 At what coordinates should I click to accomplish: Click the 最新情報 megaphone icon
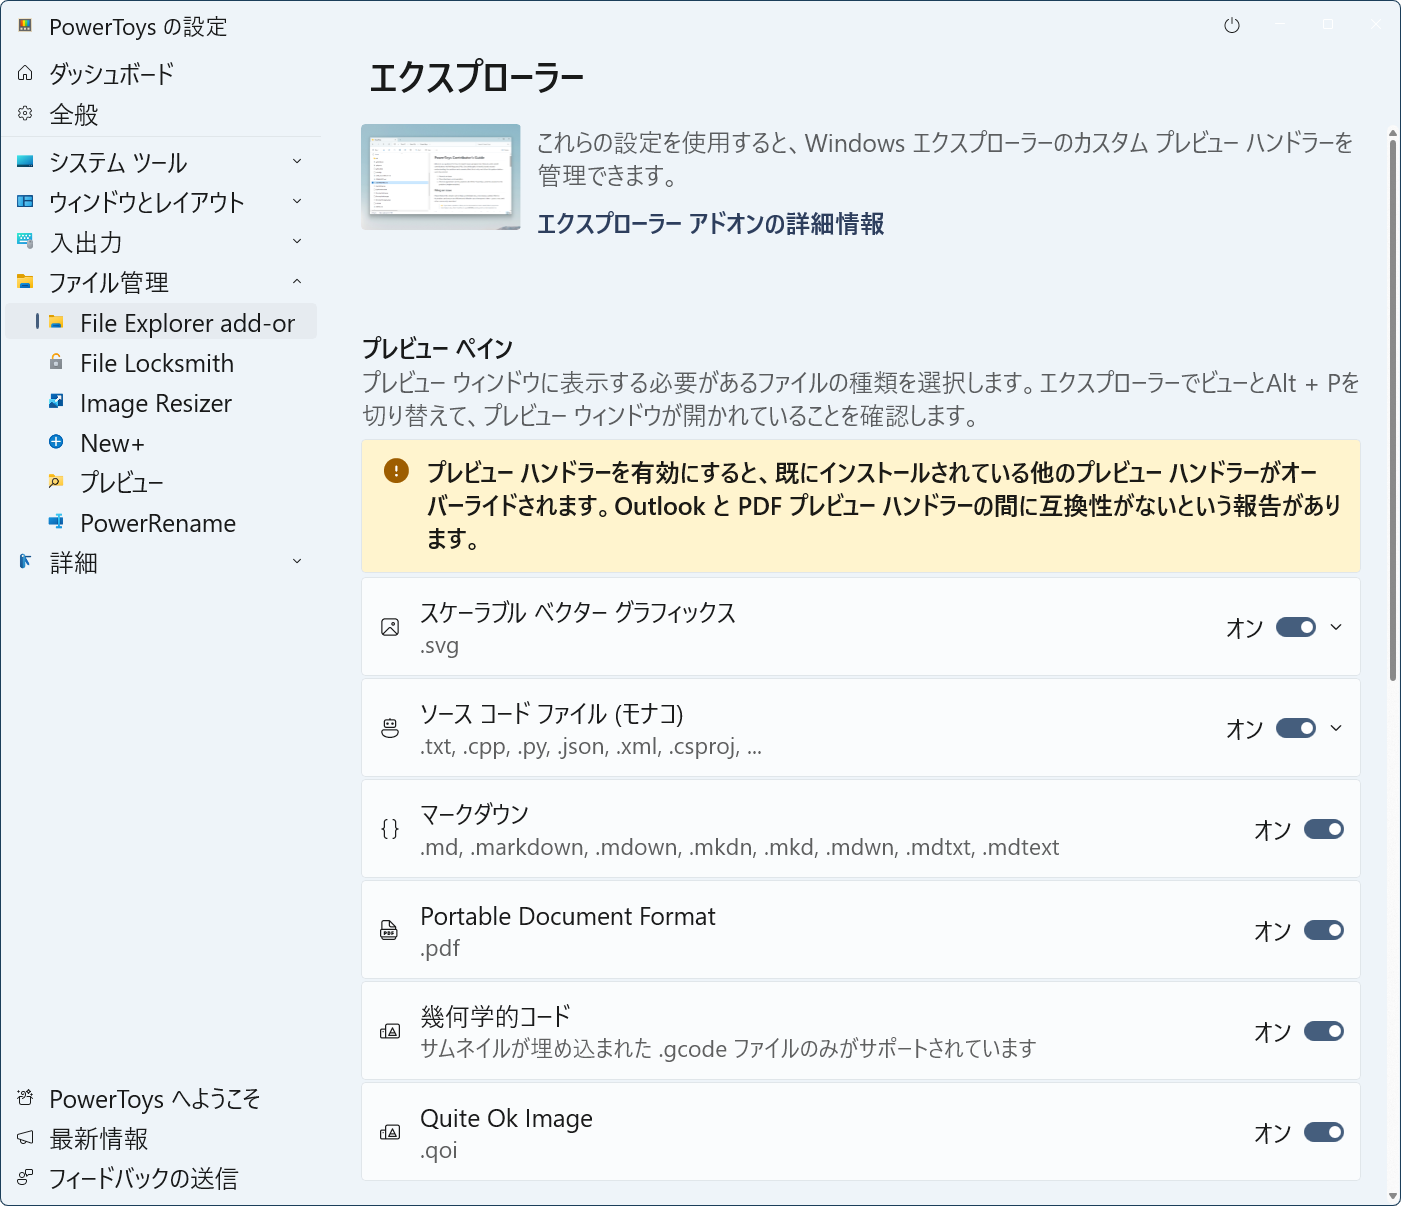click(25, 1138)
